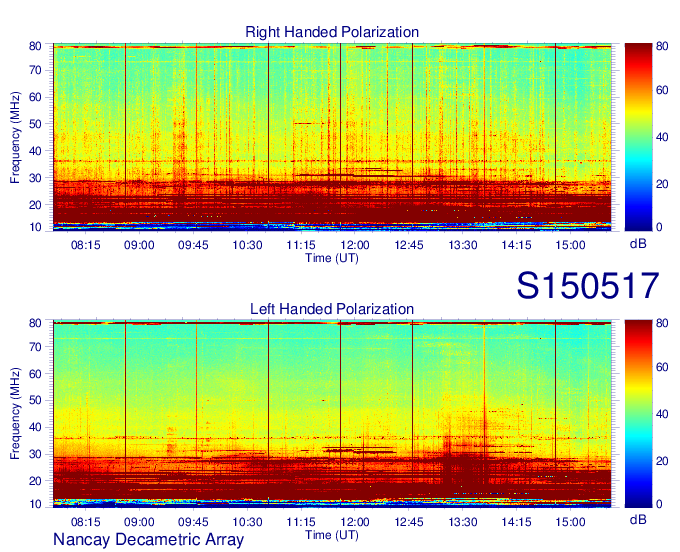Click the 10:30 time tick of the Right Handed plot

247,245
